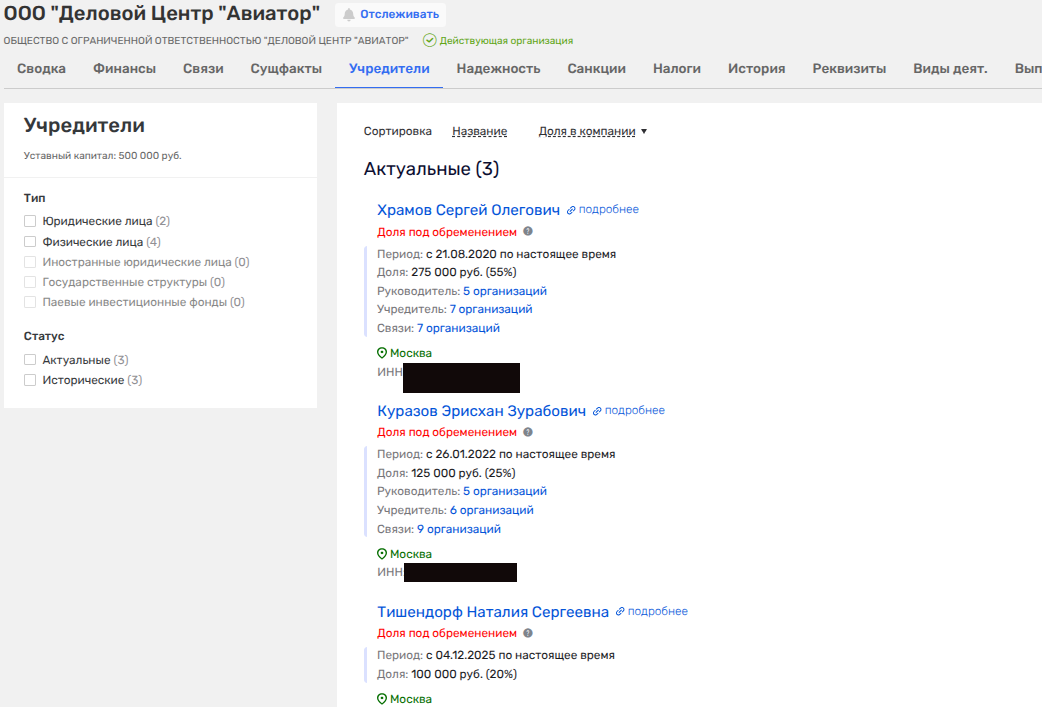Open Куразов's 9 организаций Связи link

point(458,529)
